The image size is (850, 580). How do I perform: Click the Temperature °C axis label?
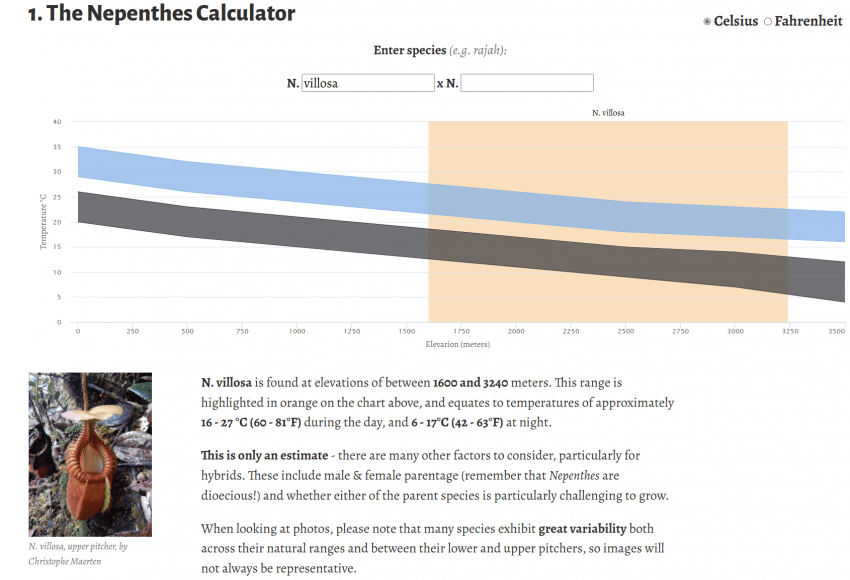click(x=43, y=222)
